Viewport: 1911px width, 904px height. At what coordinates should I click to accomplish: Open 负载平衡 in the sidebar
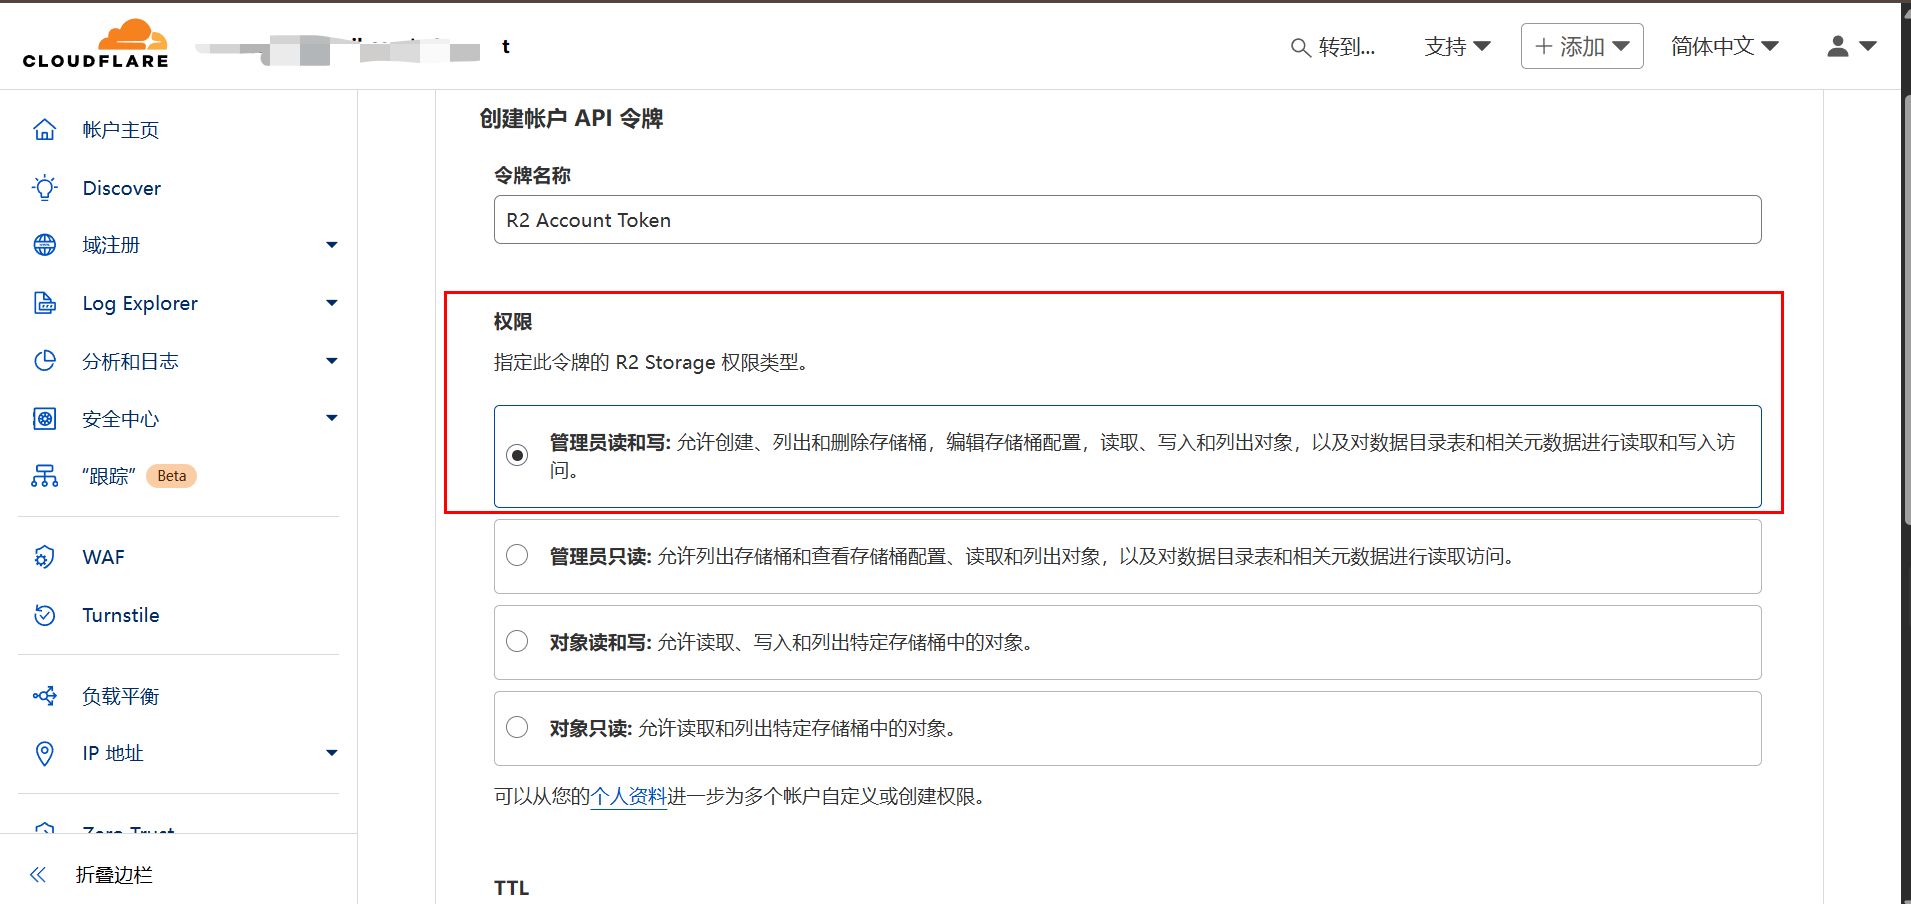[121, 696]
